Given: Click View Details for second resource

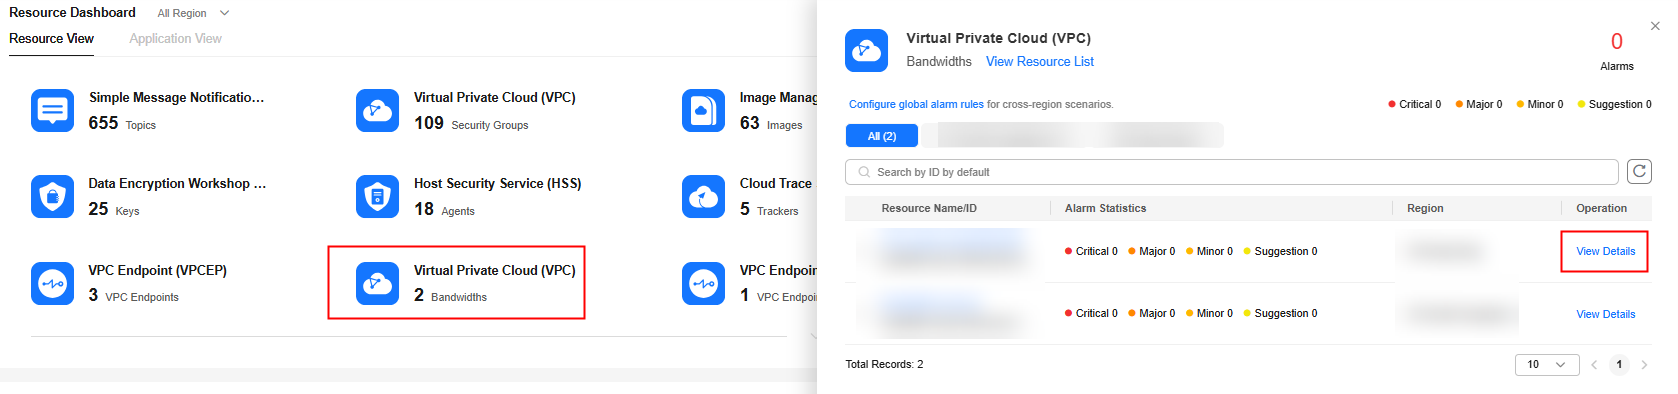Looking at the screenshot, I should click(1606, 314).
